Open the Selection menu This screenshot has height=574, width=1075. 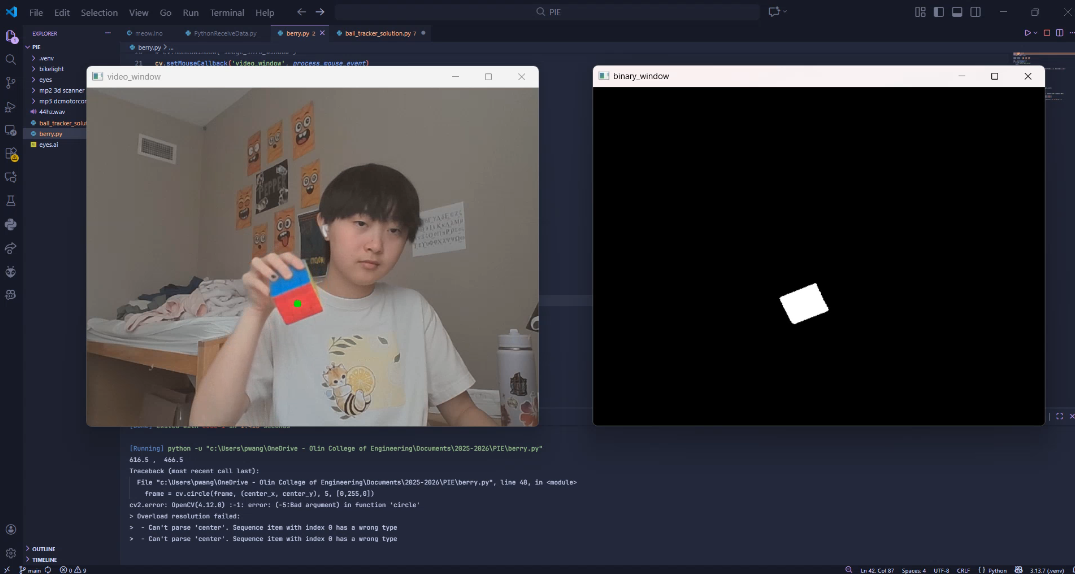pyautogui.click(x=99, y=12)
